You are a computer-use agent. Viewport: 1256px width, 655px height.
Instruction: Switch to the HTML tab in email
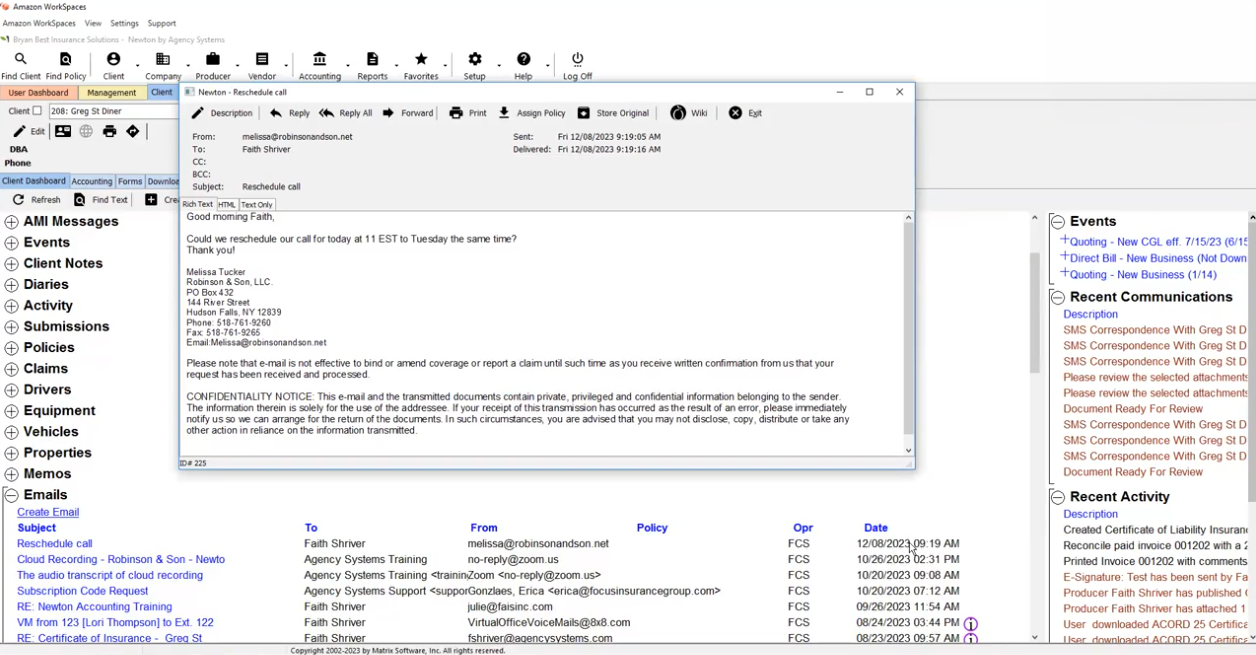227,205
